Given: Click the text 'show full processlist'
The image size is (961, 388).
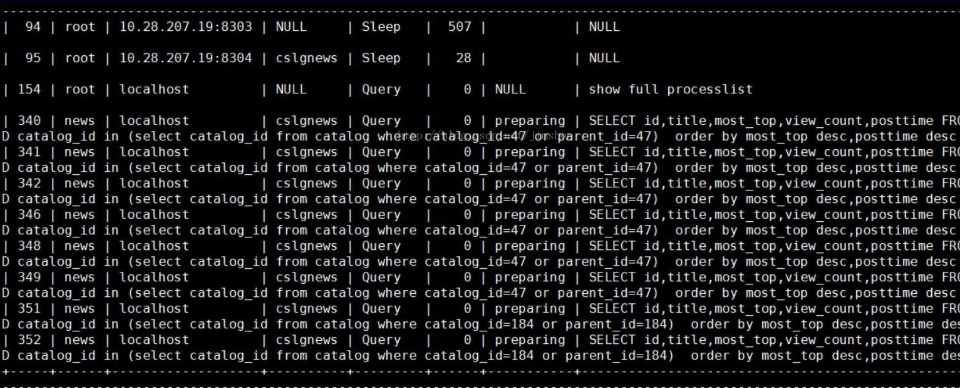Looking at the screenshot, I should (x=670, y=89).
